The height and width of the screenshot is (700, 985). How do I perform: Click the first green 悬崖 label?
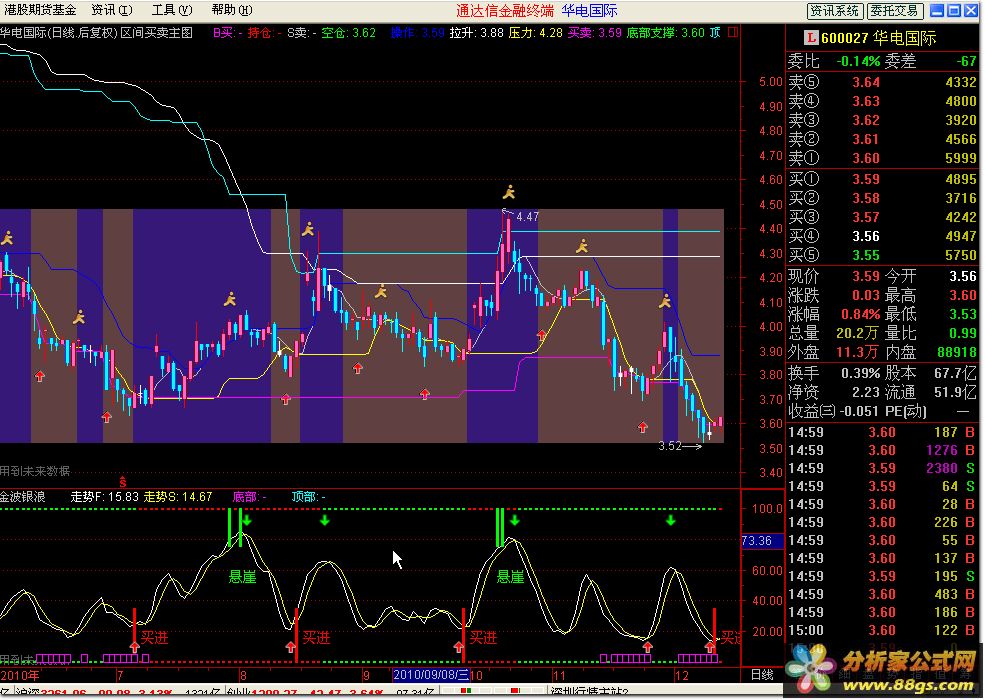pyautogui.click(x=242, y=576)
